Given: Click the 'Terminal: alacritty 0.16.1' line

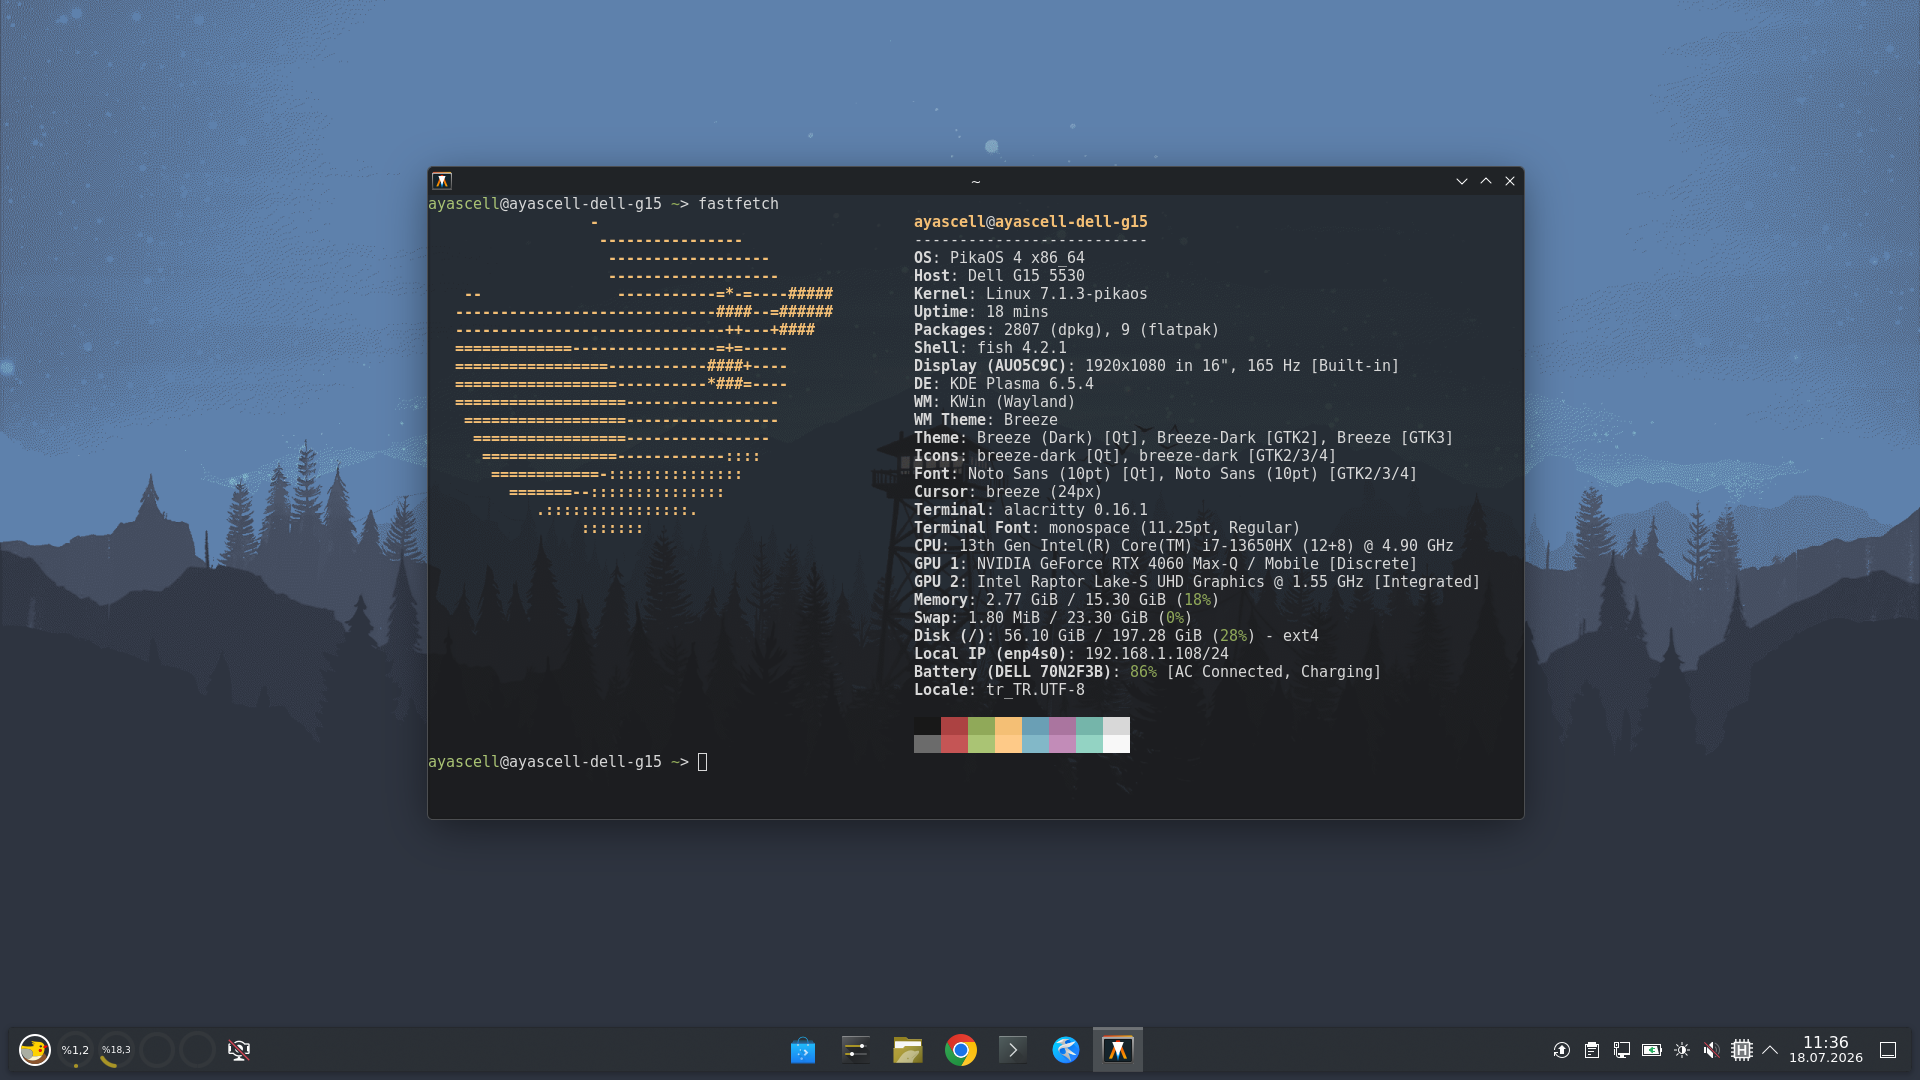Looking at the screenshot, I should (x=1031, y=510).
